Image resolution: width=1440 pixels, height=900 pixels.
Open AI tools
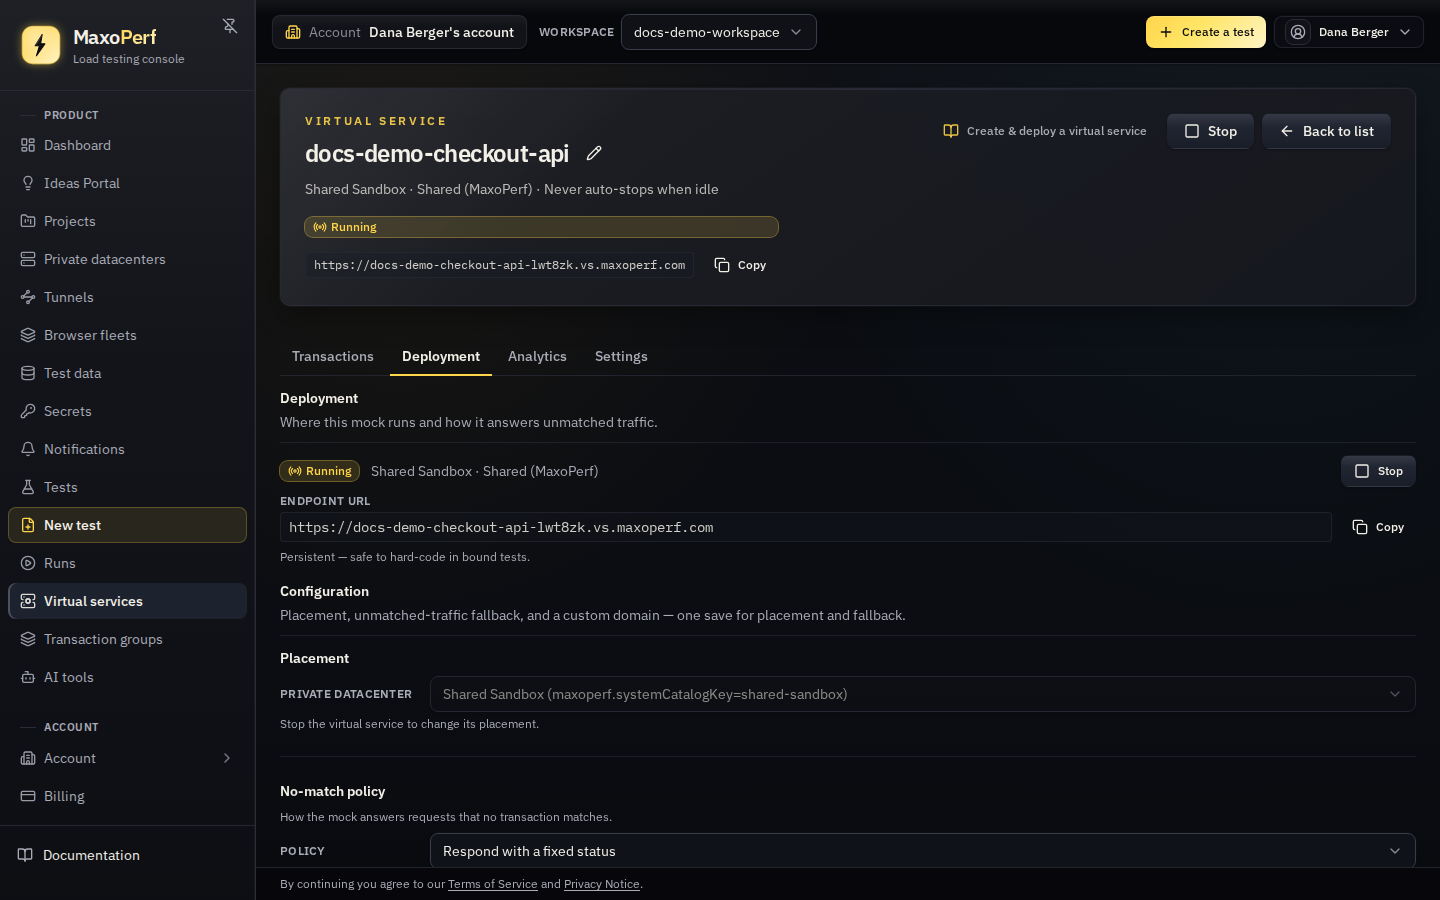pos(128,677)
